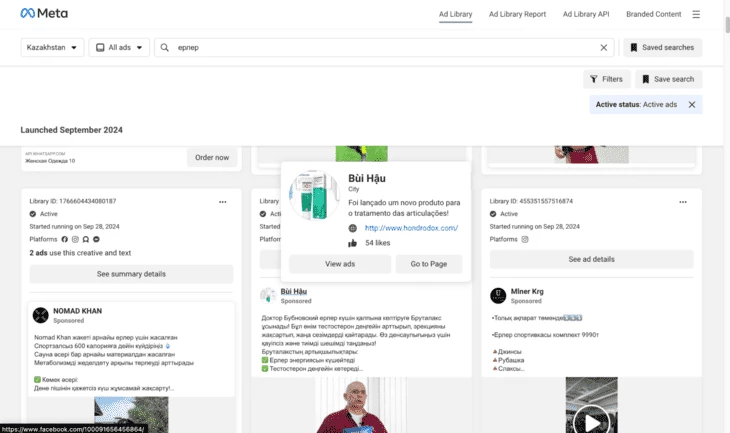730x433 pixels.
Task: Click the Bùi Hậu popup title
Action: (367, 178)
